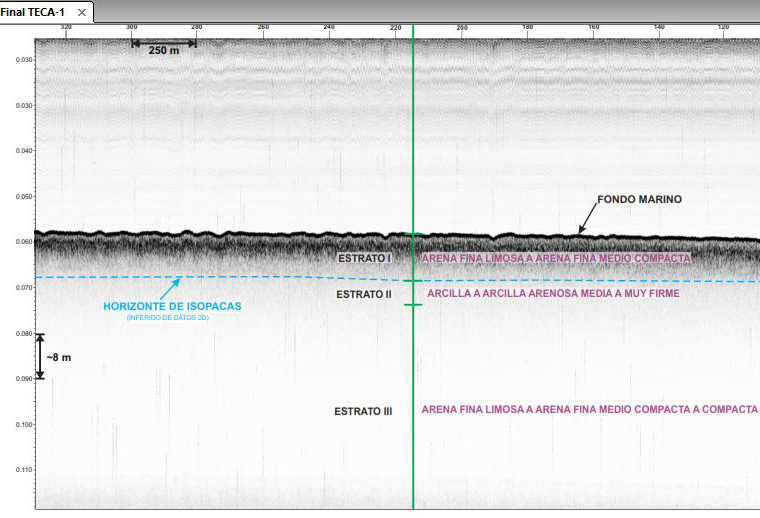The image size is (760, 518).
Task: Click the 260 tick on horizontal axis
Action: pyautogui.click(x=263, y=27)
